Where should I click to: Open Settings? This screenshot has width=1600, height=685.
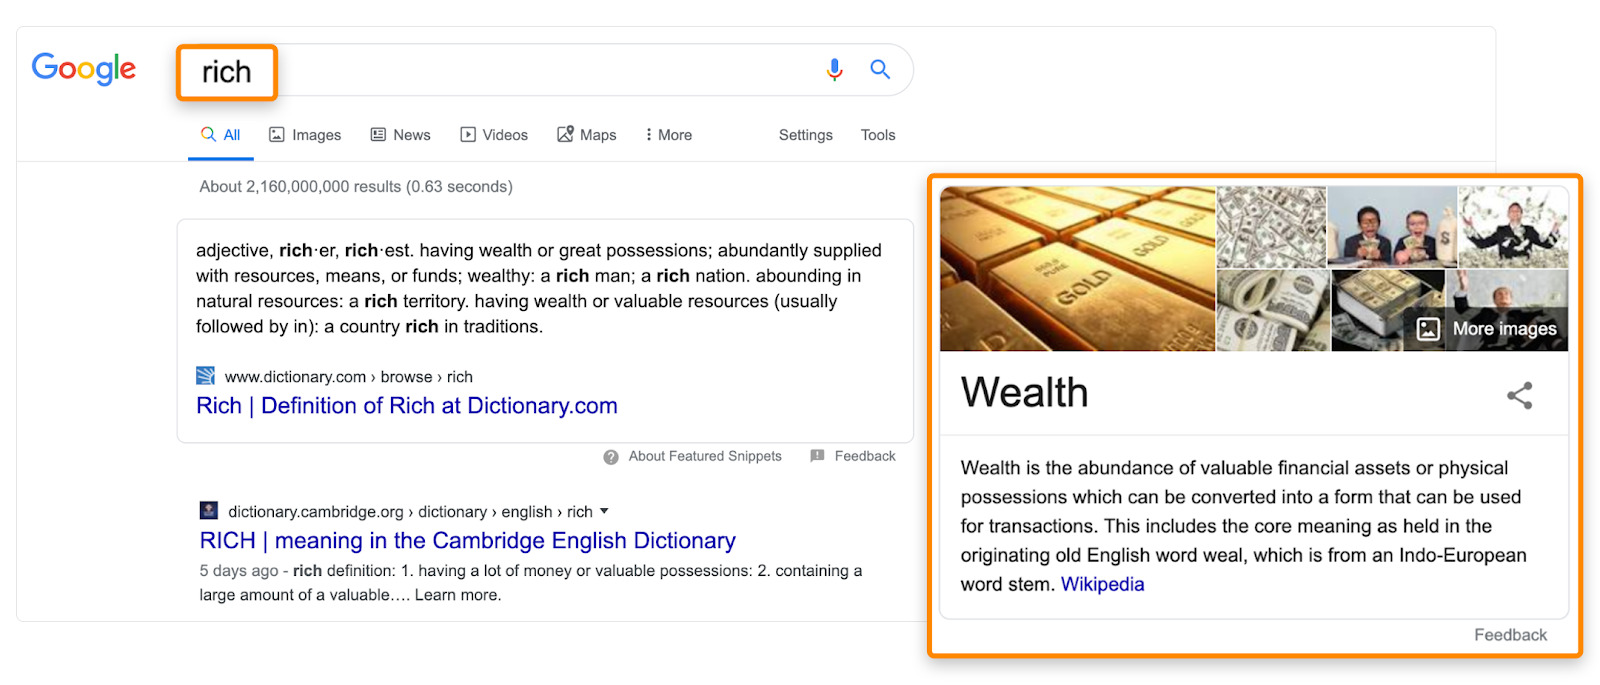(x=805, y=134)
